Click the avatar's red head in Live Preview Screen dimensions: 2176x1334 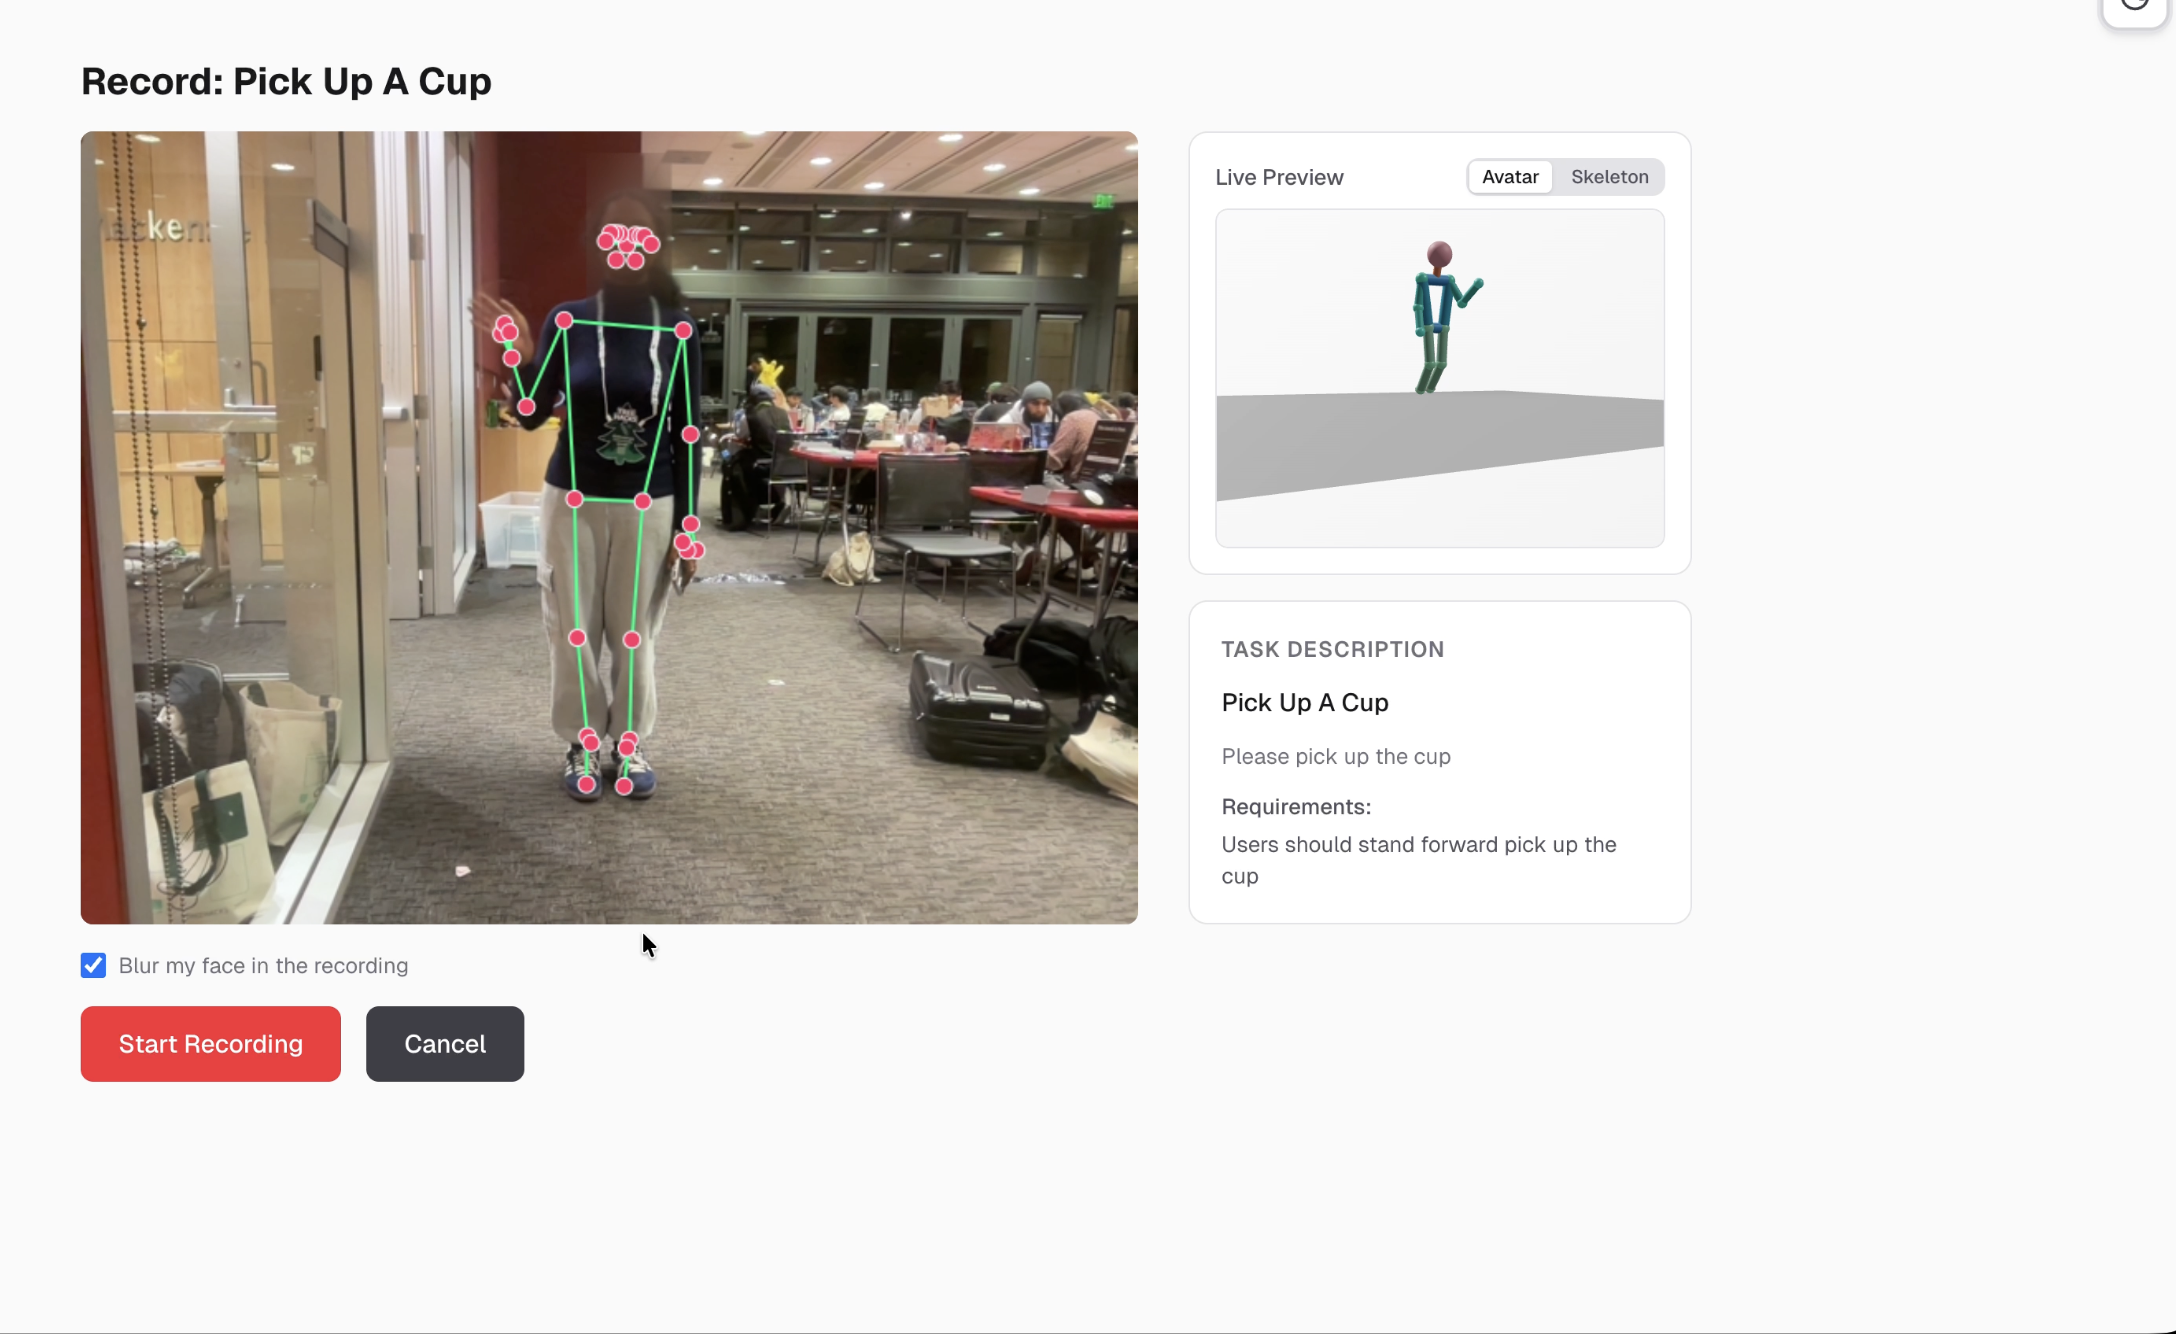point(1439,255)
